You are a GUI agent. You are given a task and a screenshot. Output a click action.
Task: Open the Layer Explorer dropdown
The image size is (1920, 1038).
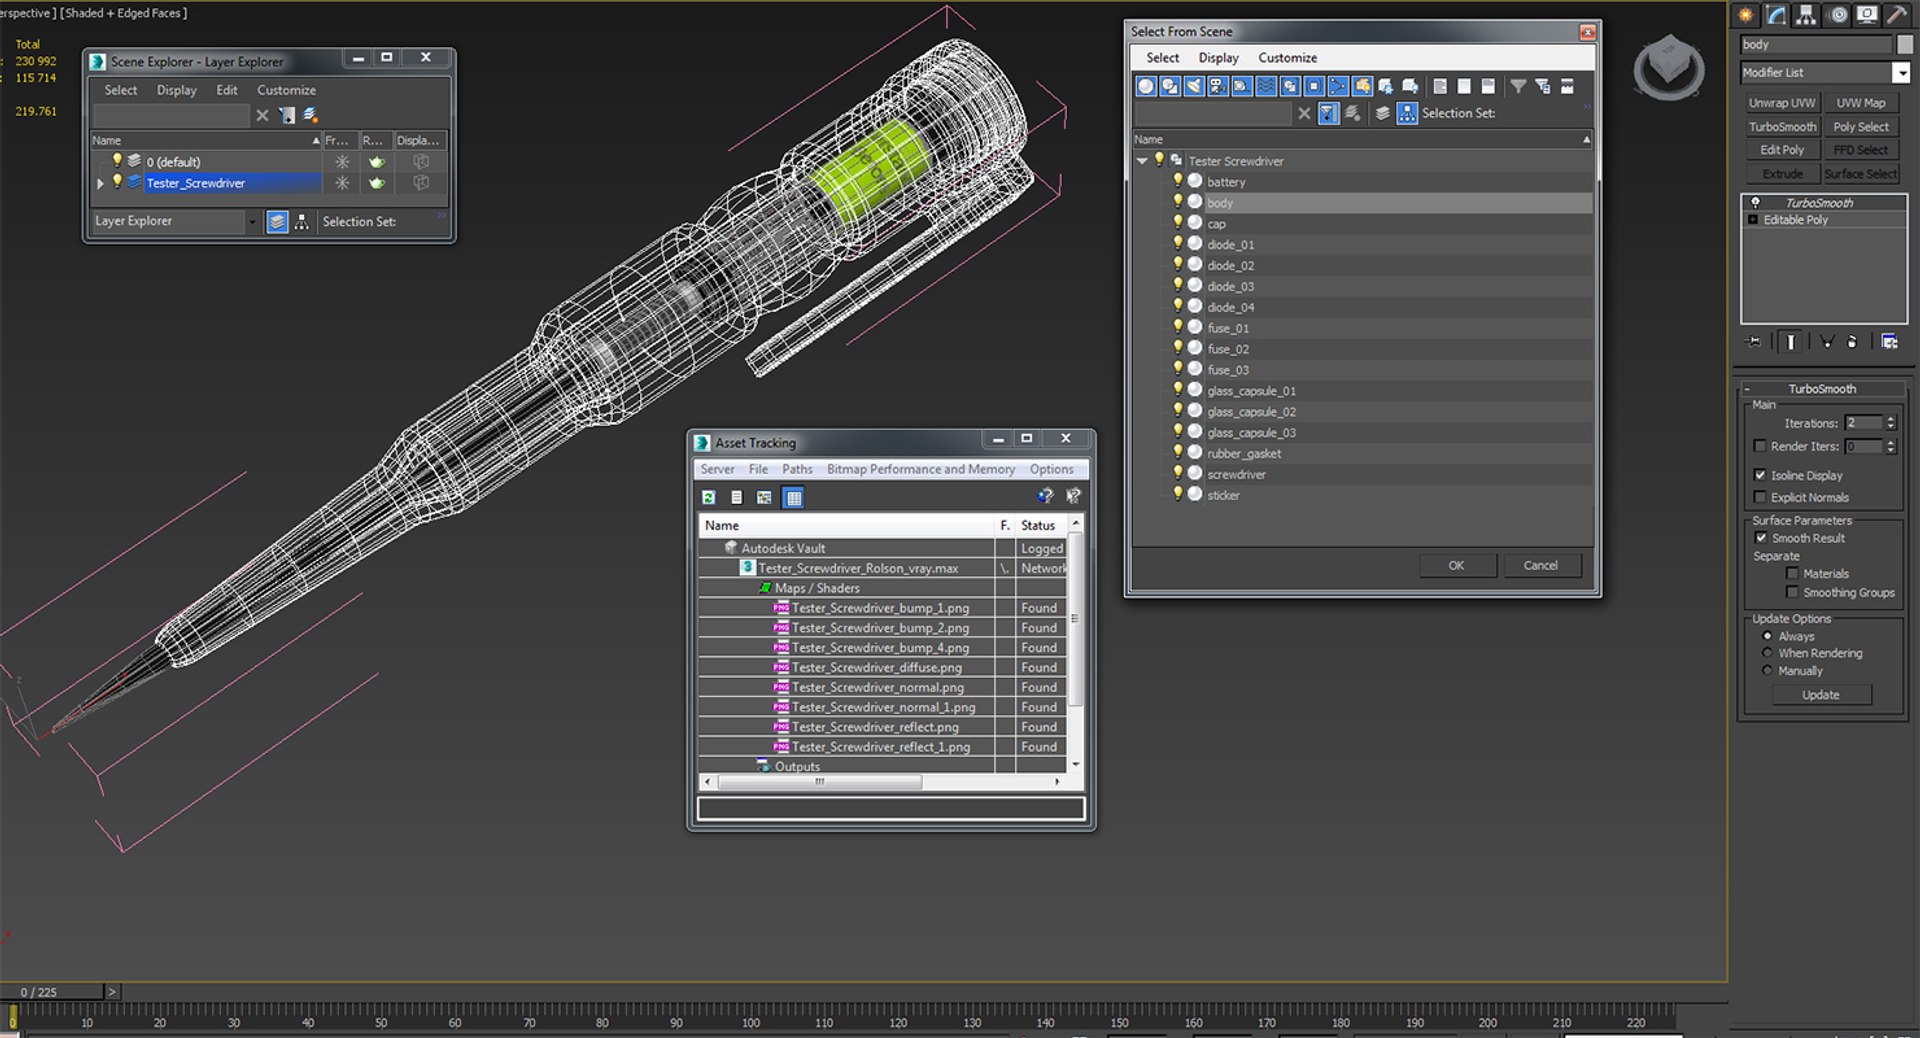pos(251,222)
